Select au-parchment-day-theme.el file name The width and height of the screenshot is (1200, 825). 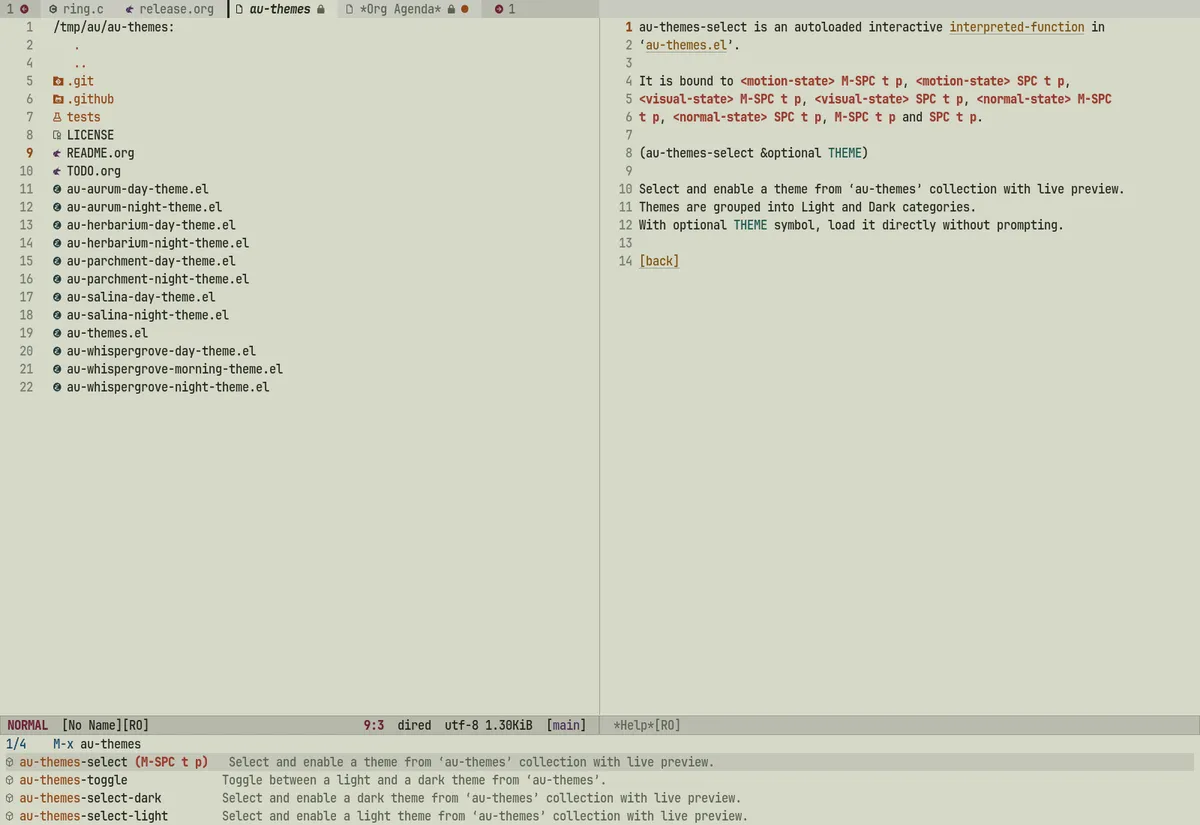click(151, 261)
